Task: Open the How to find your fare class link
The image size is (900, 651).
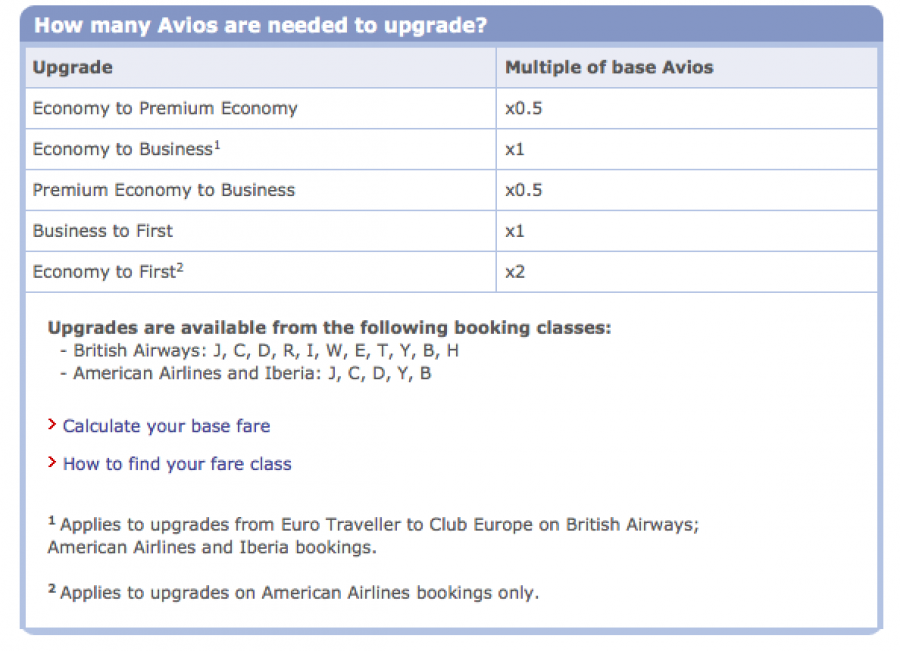Action: [177, 464]
